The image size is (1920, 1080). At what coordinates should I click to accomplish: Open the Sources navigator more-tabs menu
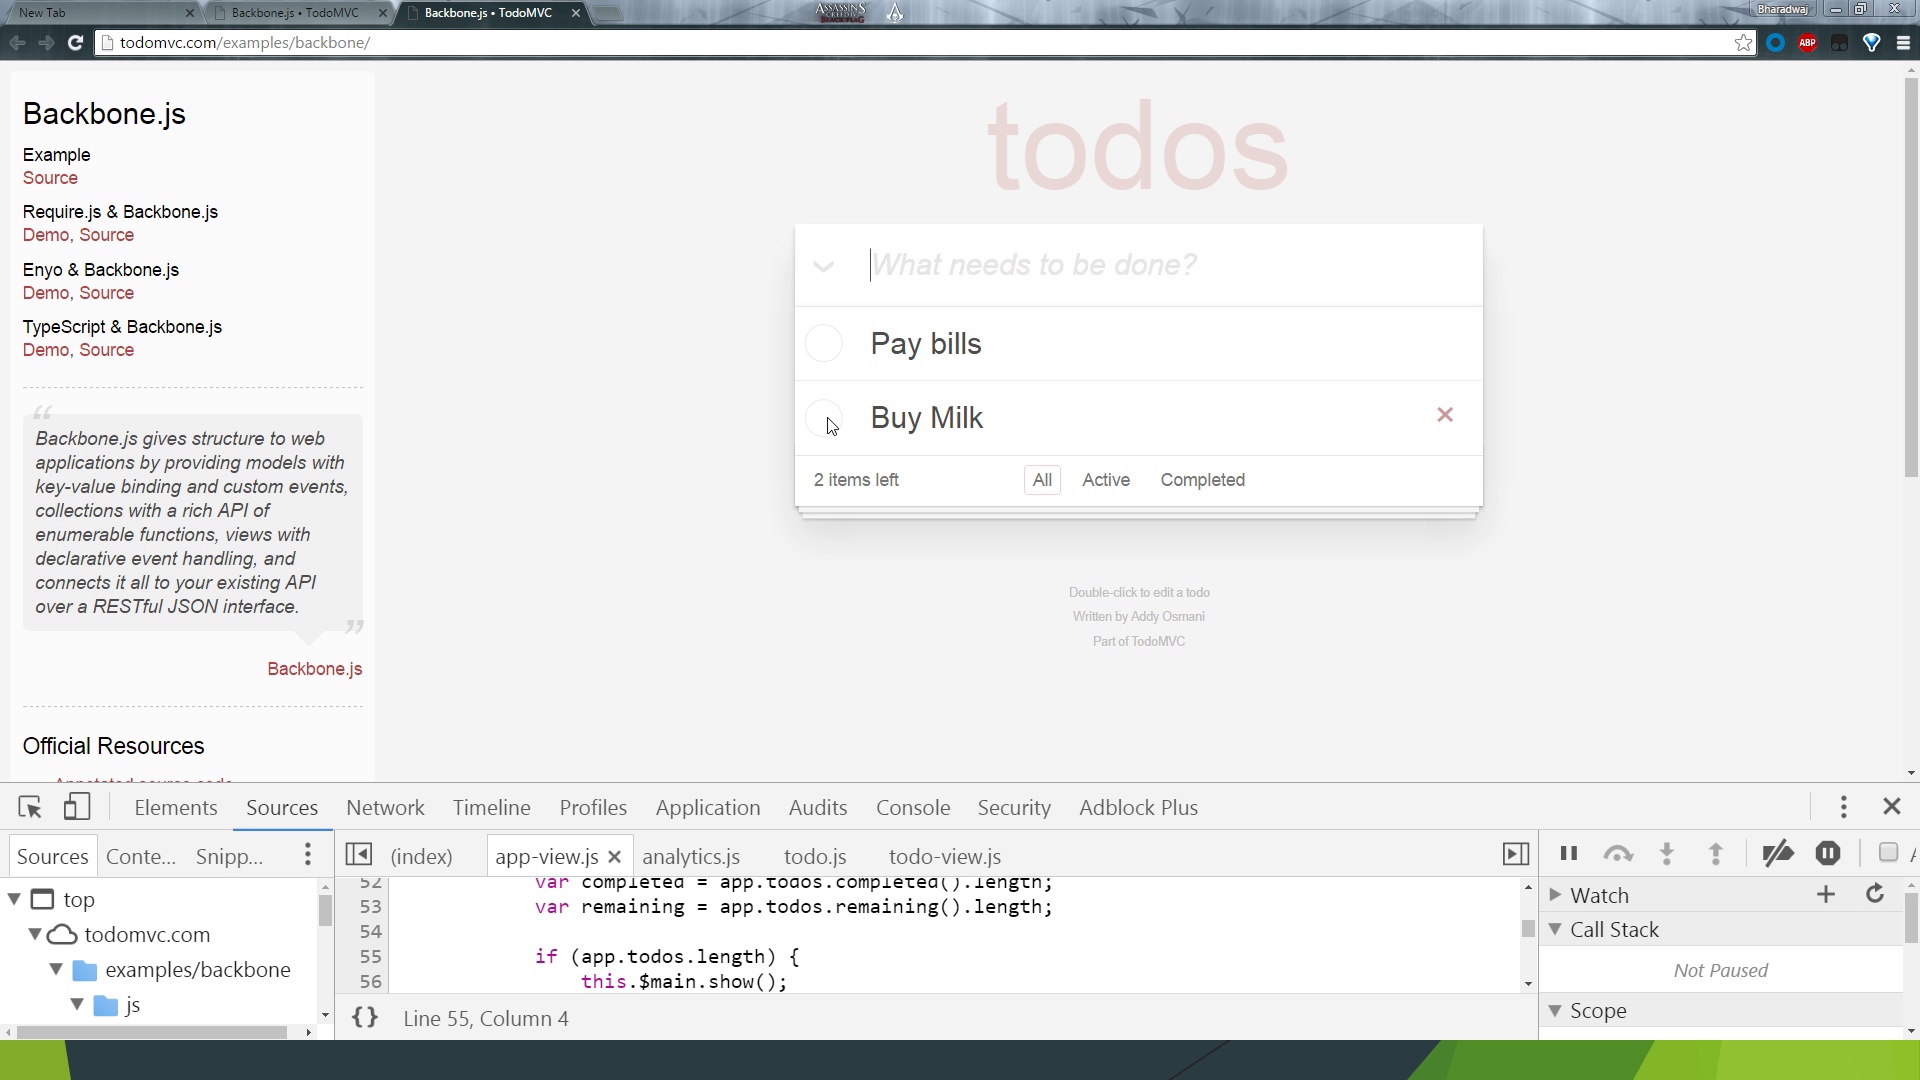point(308,855)
